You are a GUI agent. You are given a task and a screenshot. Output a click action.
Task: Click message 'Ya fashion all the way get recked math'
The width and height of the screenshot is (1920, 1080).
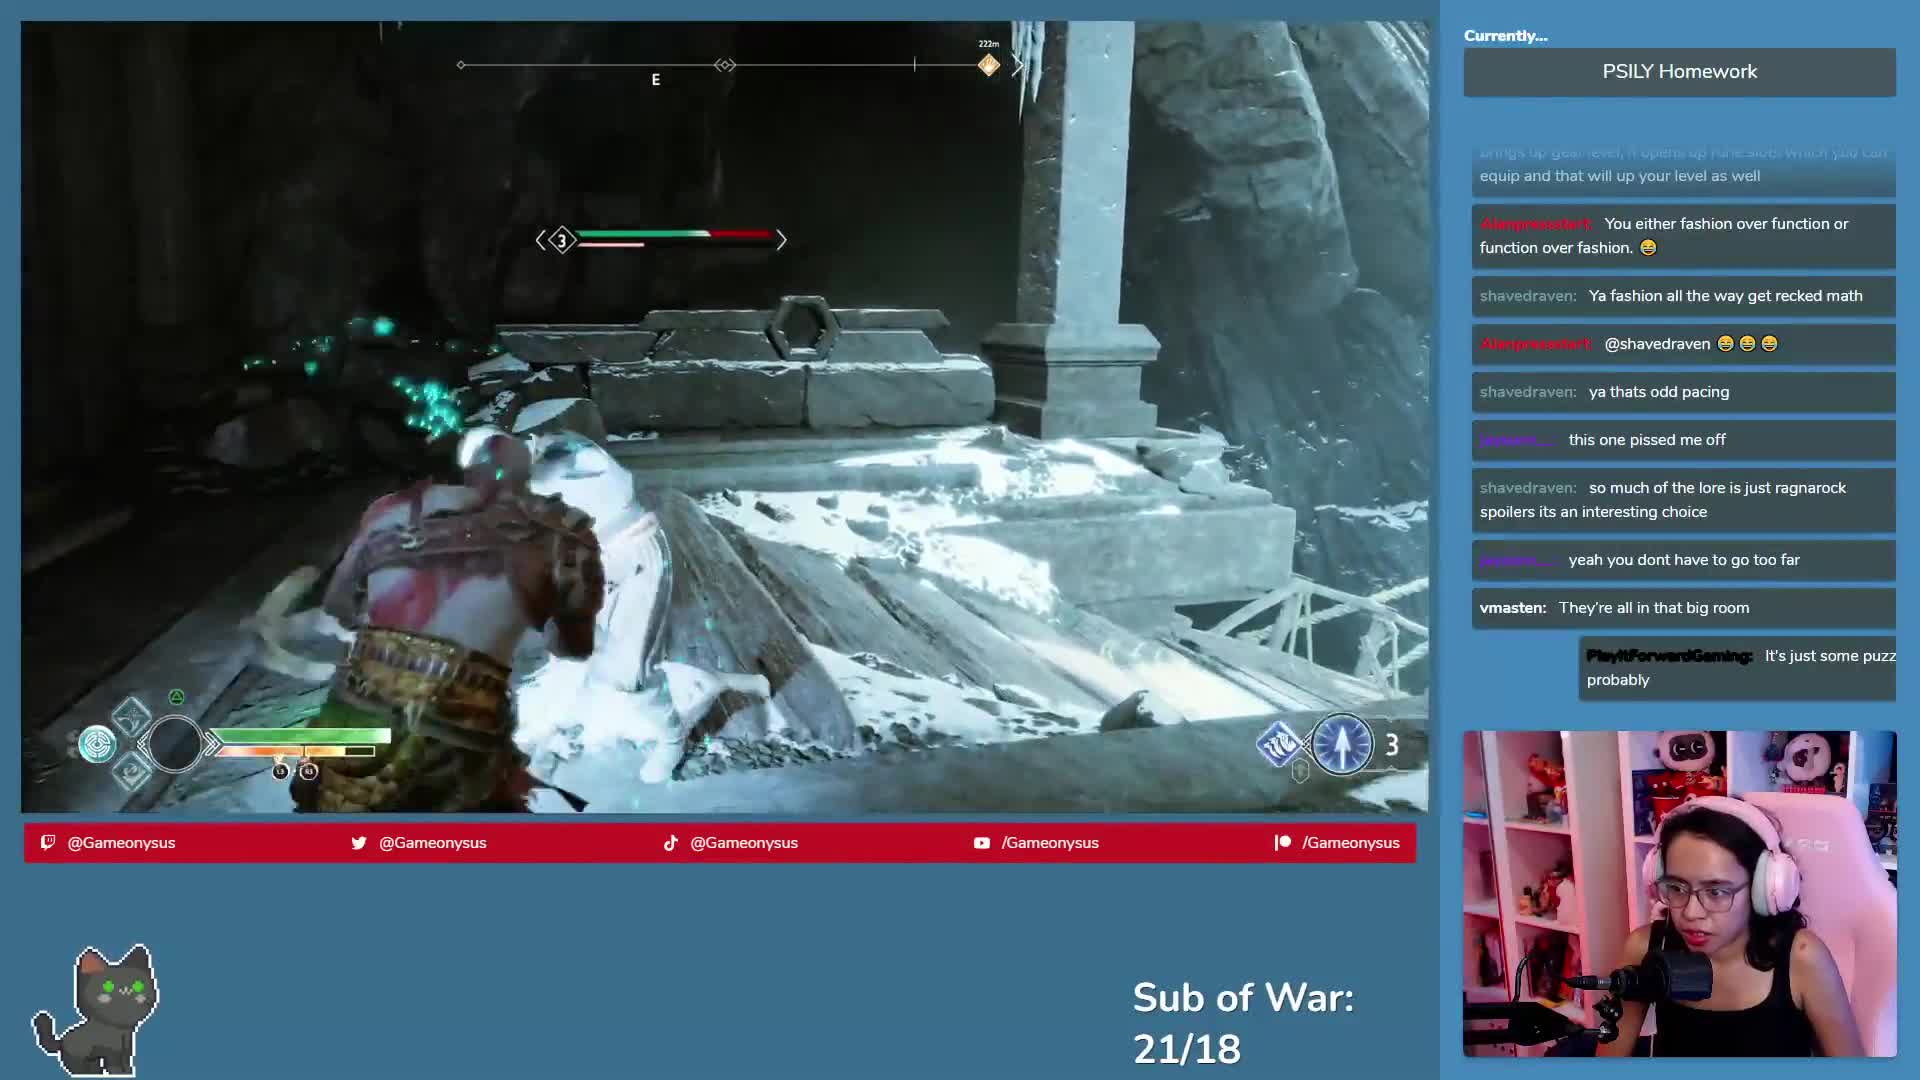1684,296
